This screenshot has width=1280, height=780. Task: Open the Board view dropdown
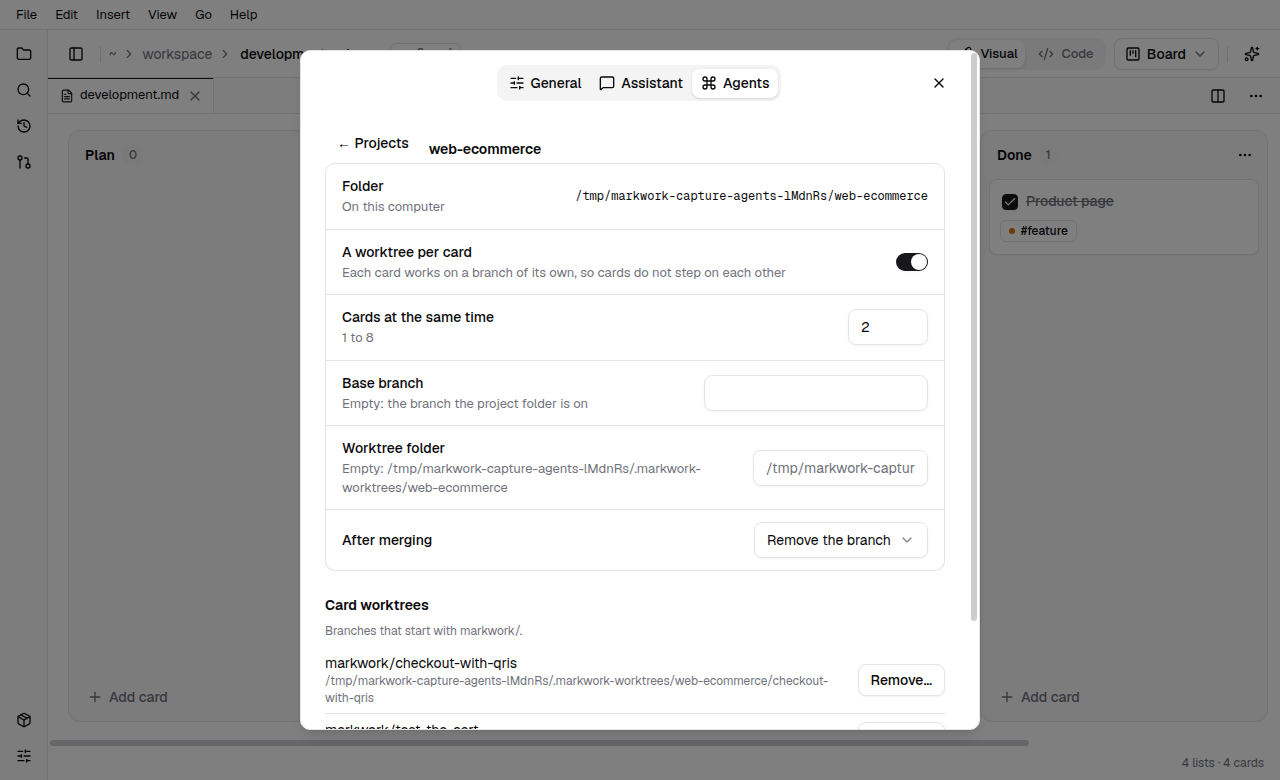point(1166,54)
